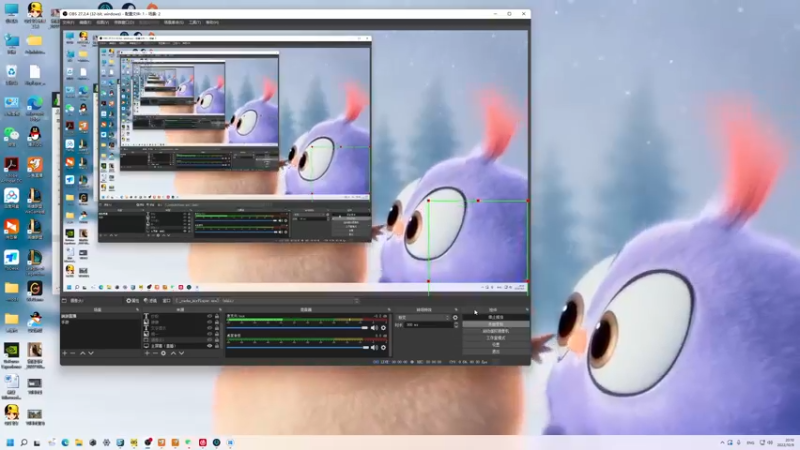The width and height of the screenshot is (800, 450).
Task: Open the Tools menu in OBS
Action: [x=195, y=22]
